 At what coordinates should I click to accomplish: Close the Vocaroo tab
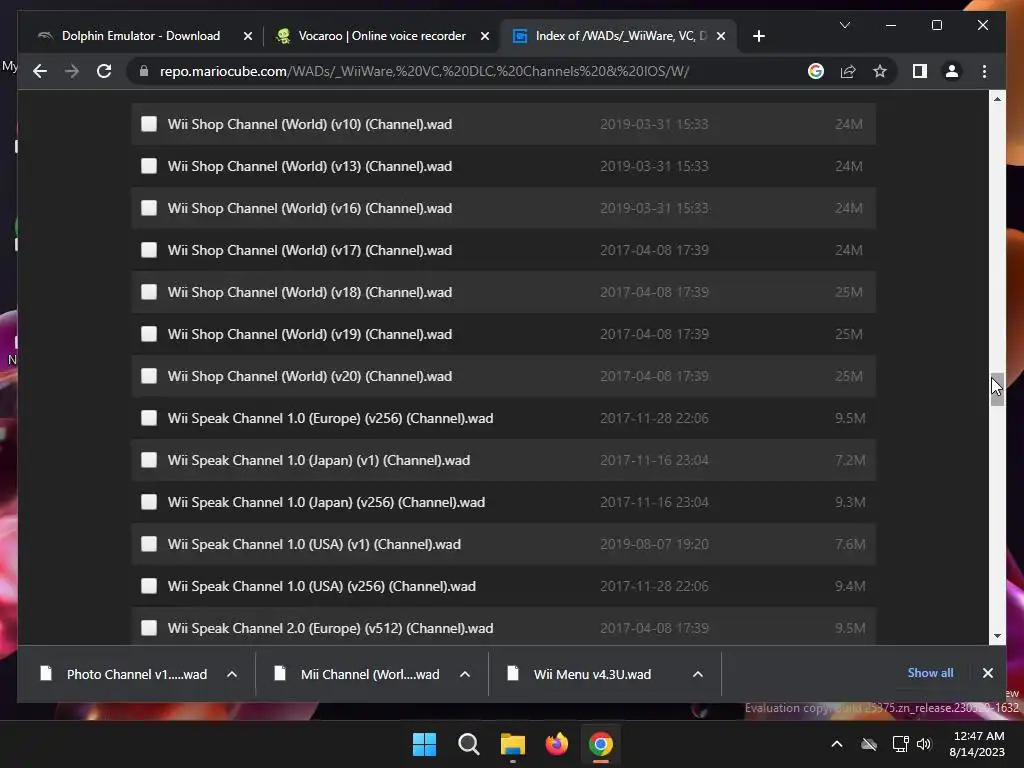pos(485,37)
